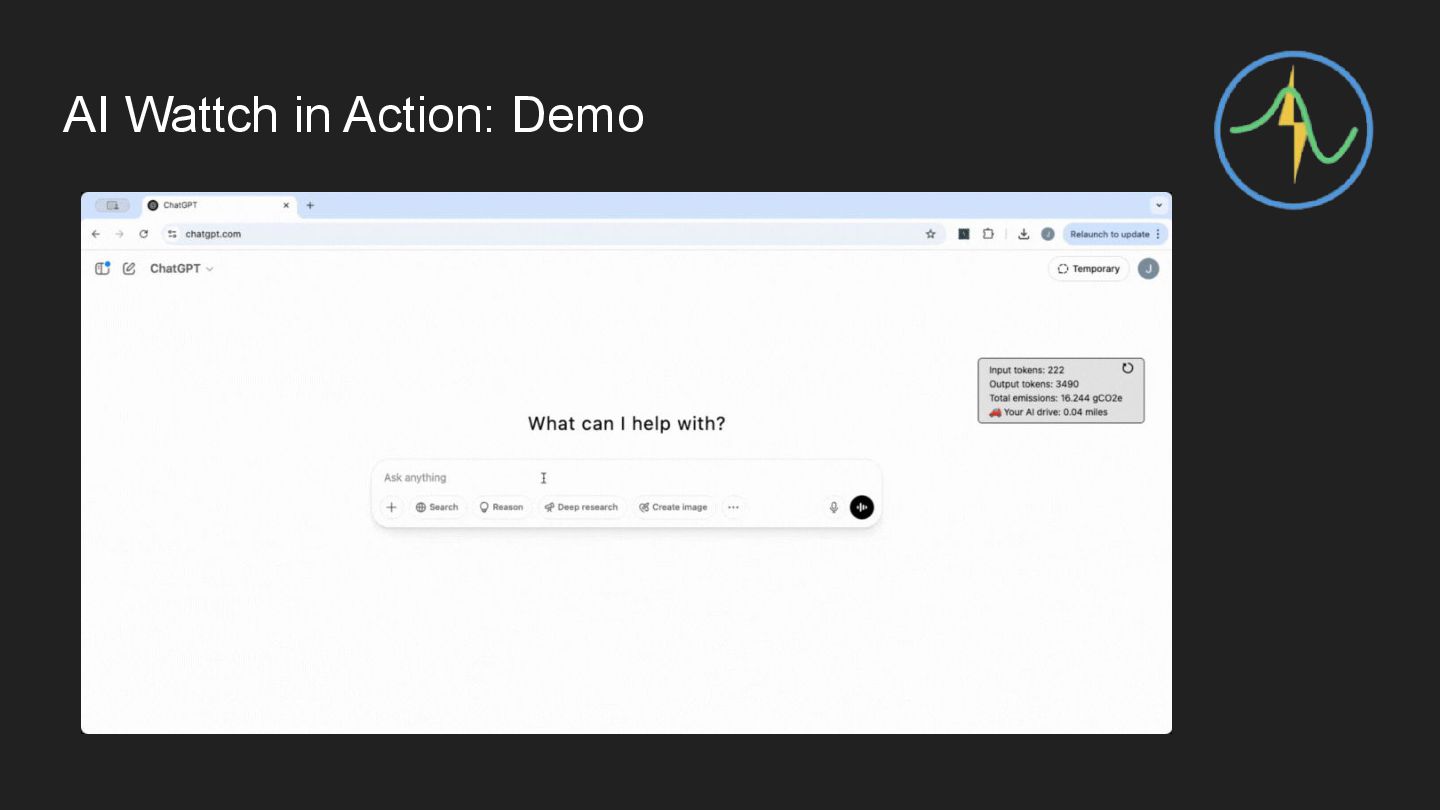Open the Extensions puzzle icon
Image resolution: width=1440 pixels, height=810 pixels.
coord(988,234)
